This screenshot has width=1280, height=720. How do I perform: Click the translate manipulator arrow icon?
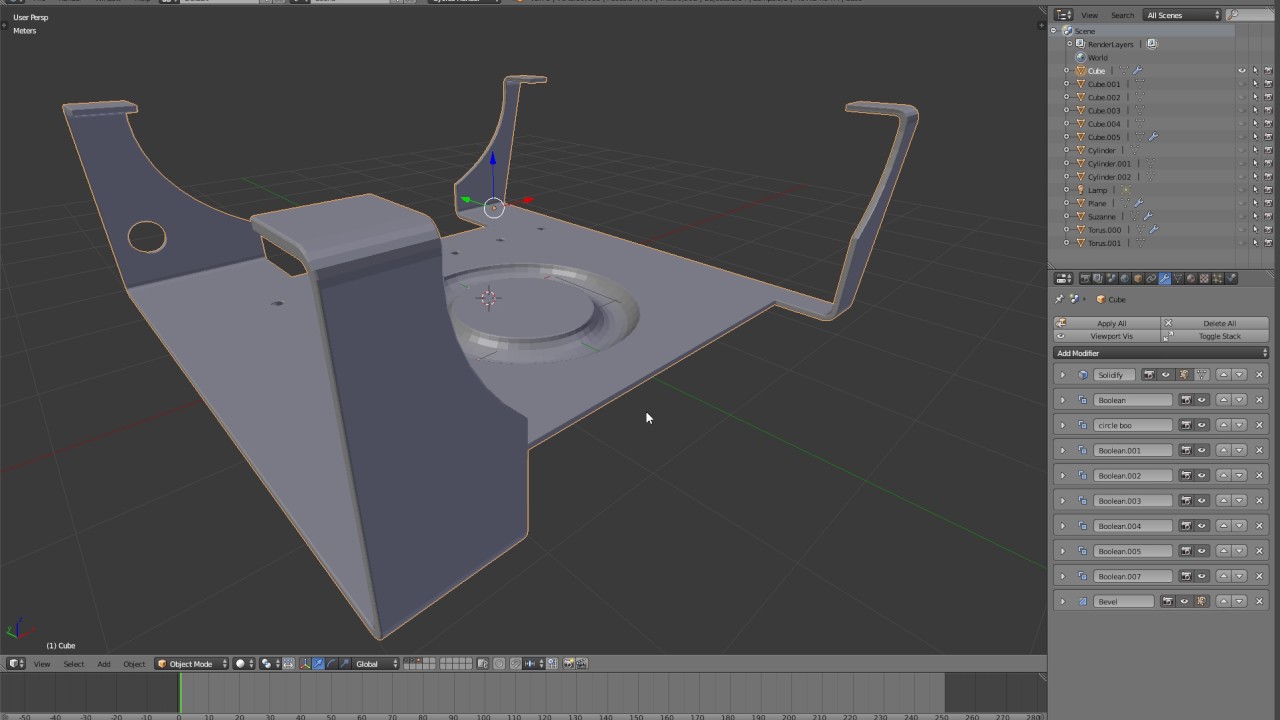click(318, 664)
